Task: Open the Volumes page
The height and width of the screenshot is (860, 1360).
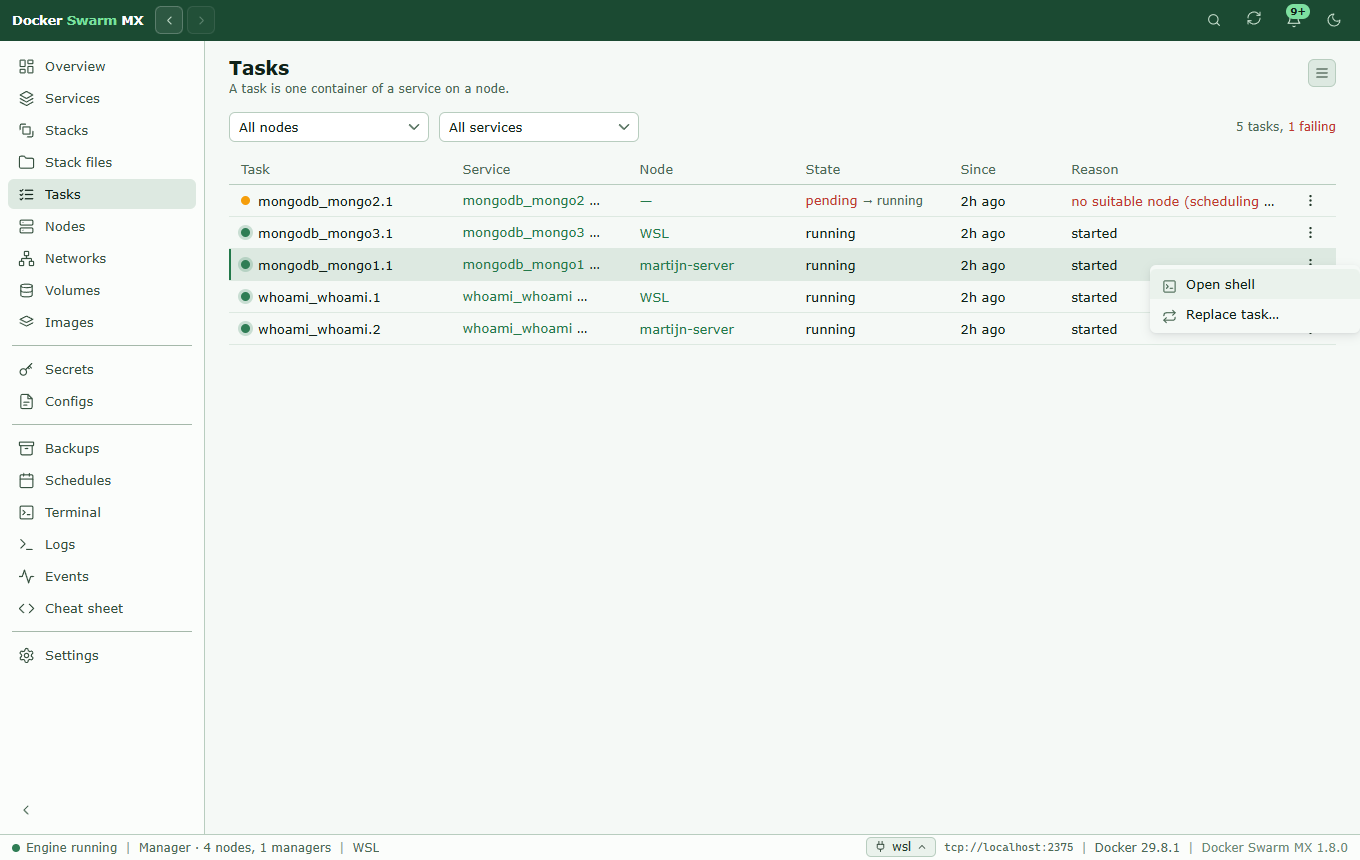Action: (x=101, y=290)
